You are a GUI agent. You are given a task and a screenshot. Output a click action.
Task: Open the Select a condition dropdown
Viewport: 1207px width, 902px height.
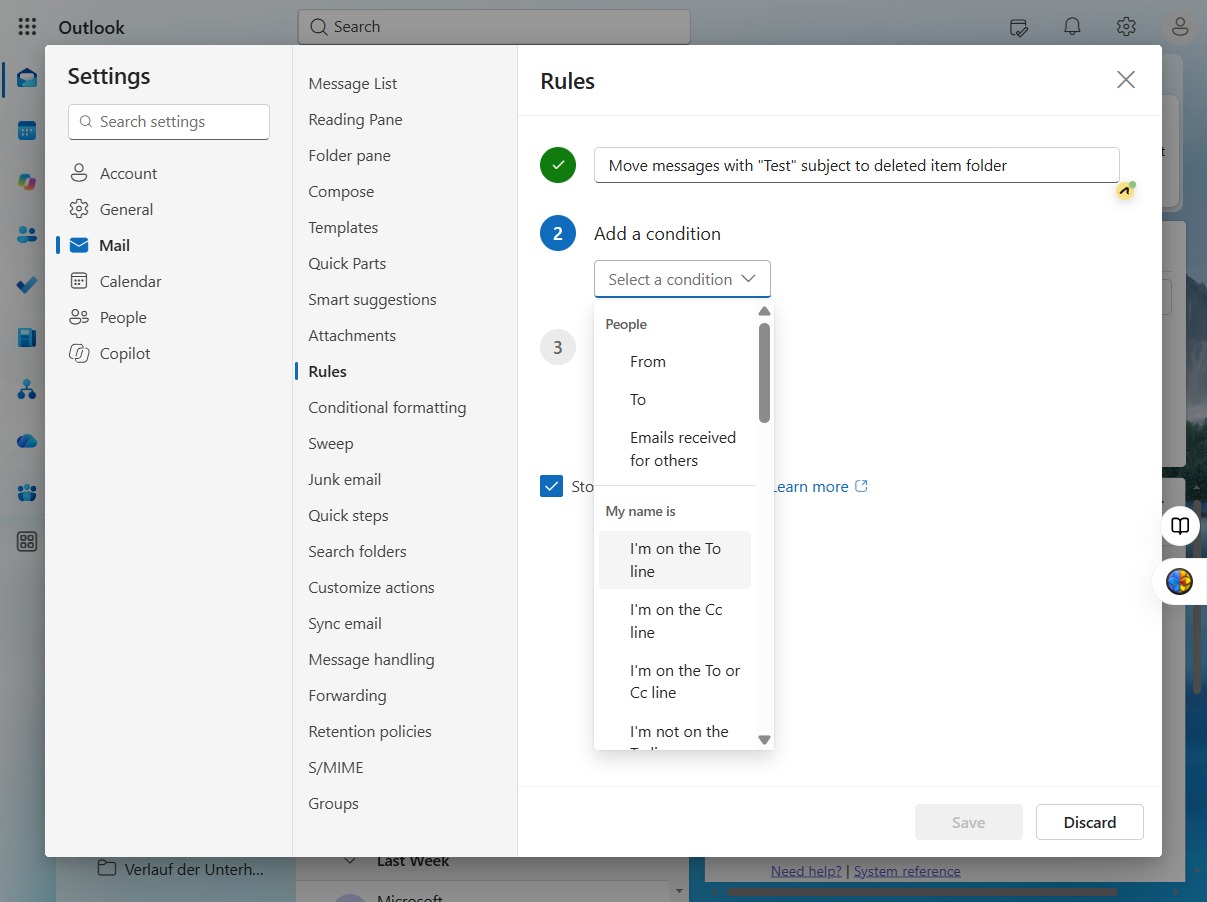click(682, 279)
